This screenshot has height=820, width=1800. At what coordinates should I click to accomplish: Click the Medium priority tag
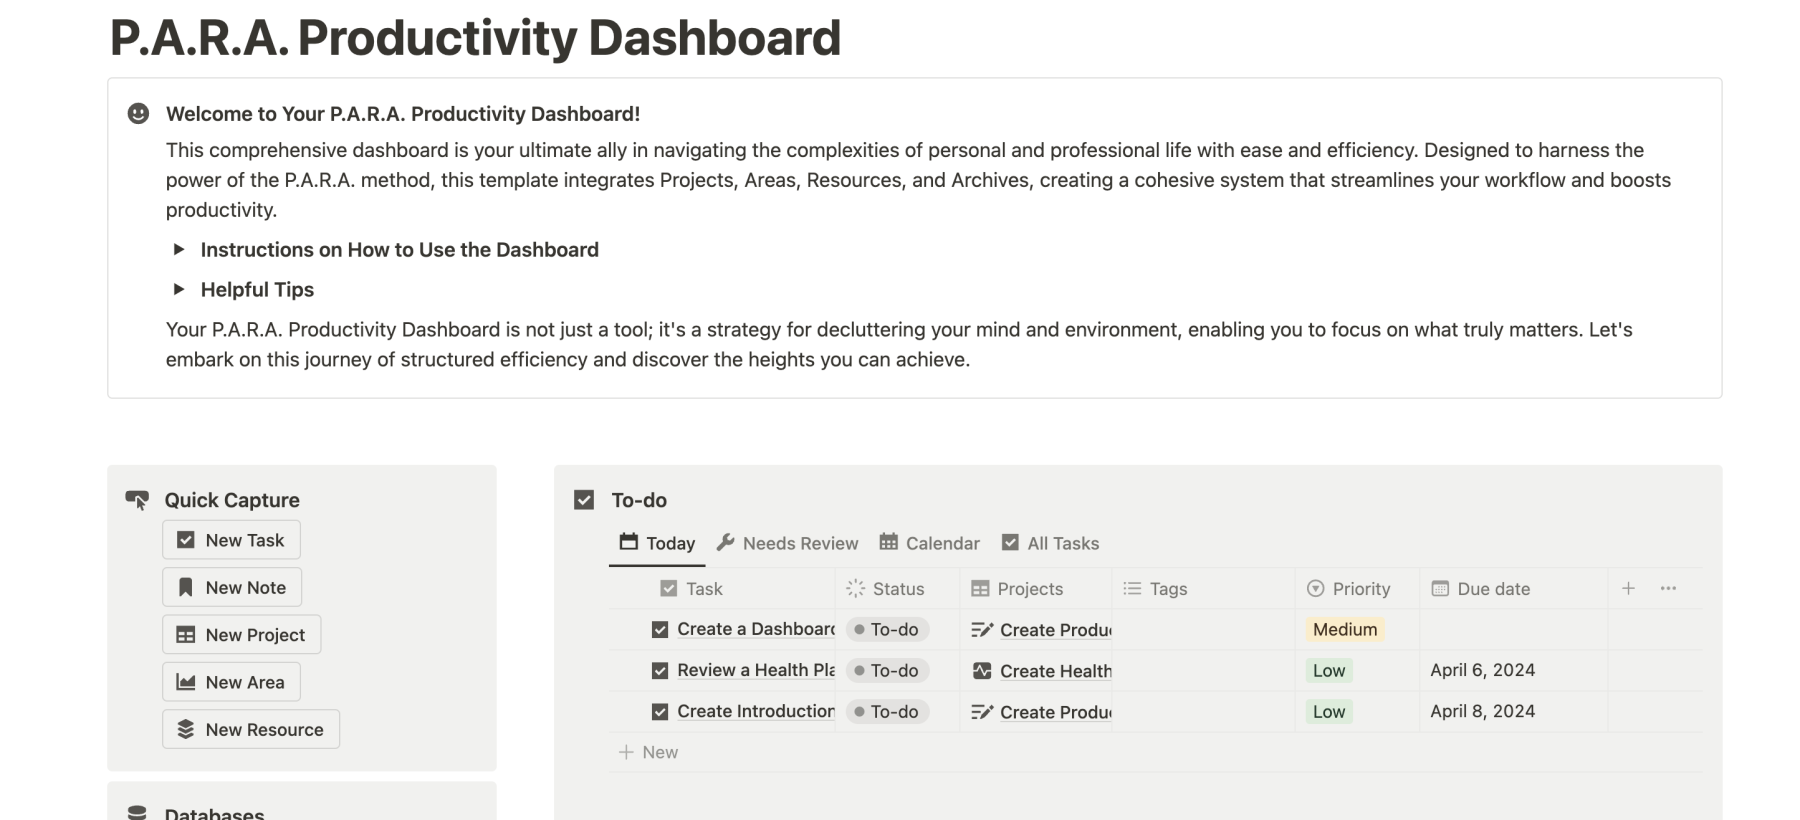[x=1345, y=630]
